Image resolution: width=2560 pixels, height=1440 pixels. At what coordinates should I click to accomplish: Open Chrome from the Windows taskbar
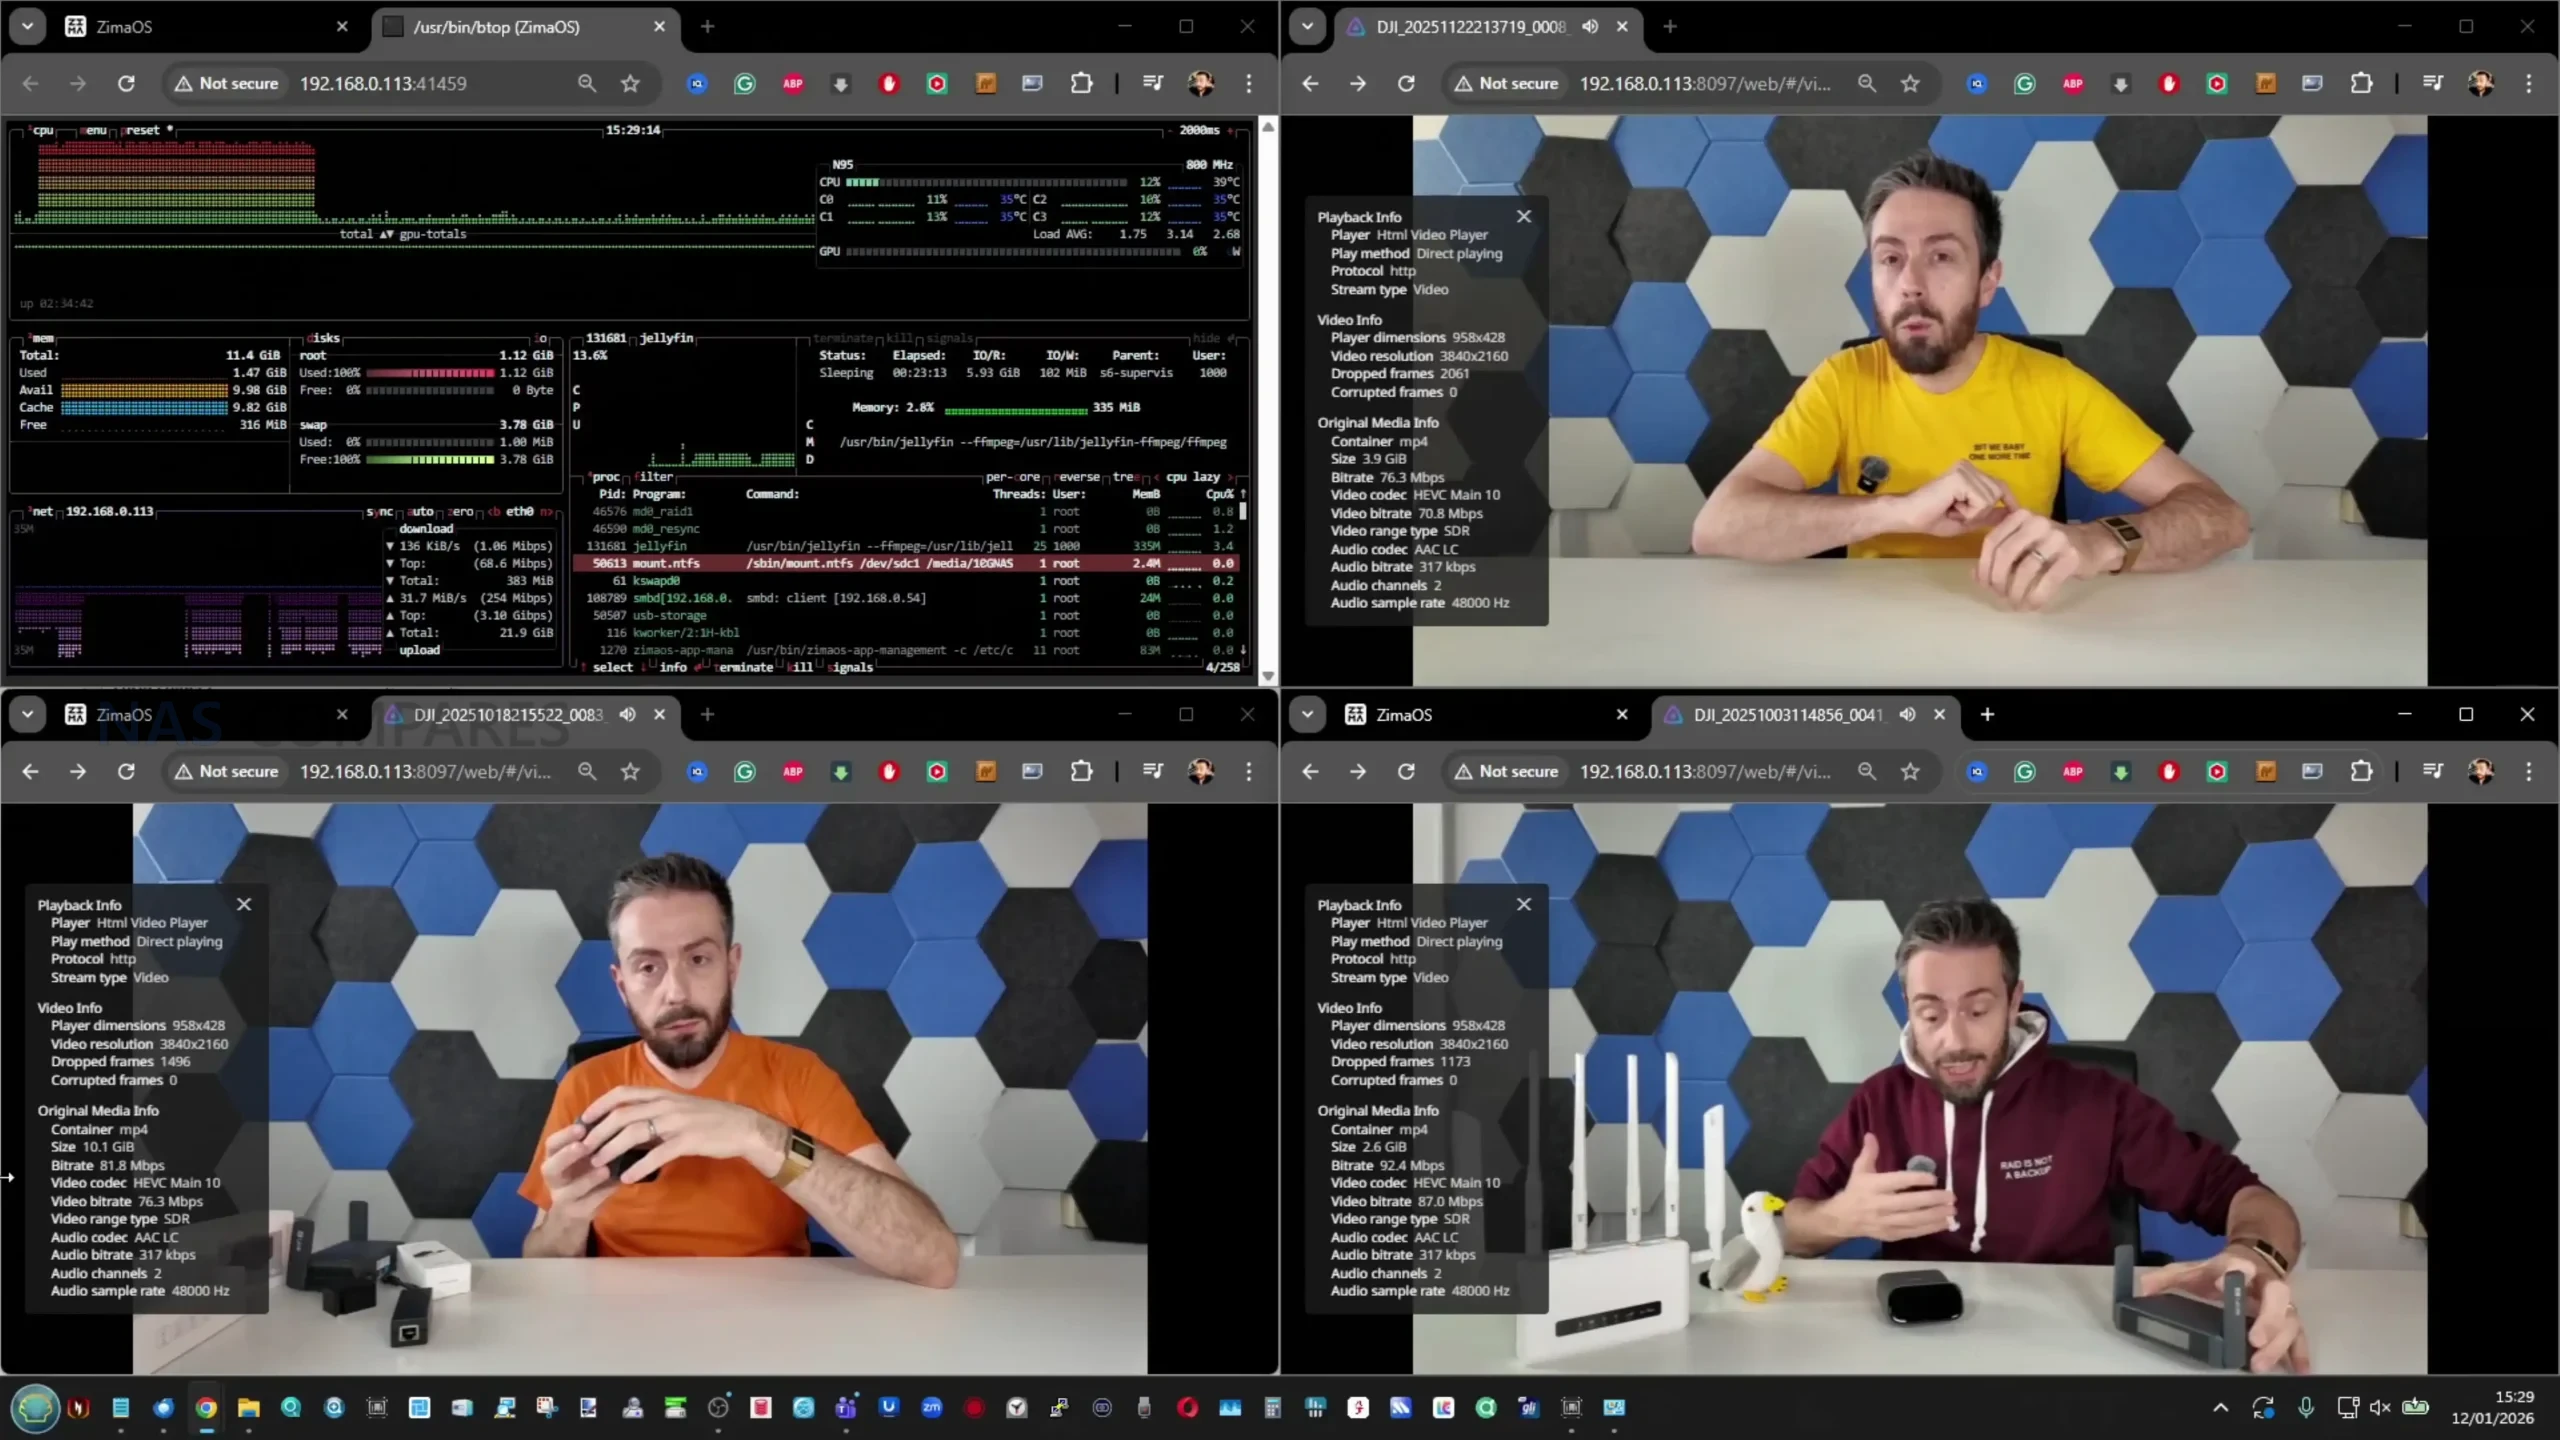tap(206, 1408)
